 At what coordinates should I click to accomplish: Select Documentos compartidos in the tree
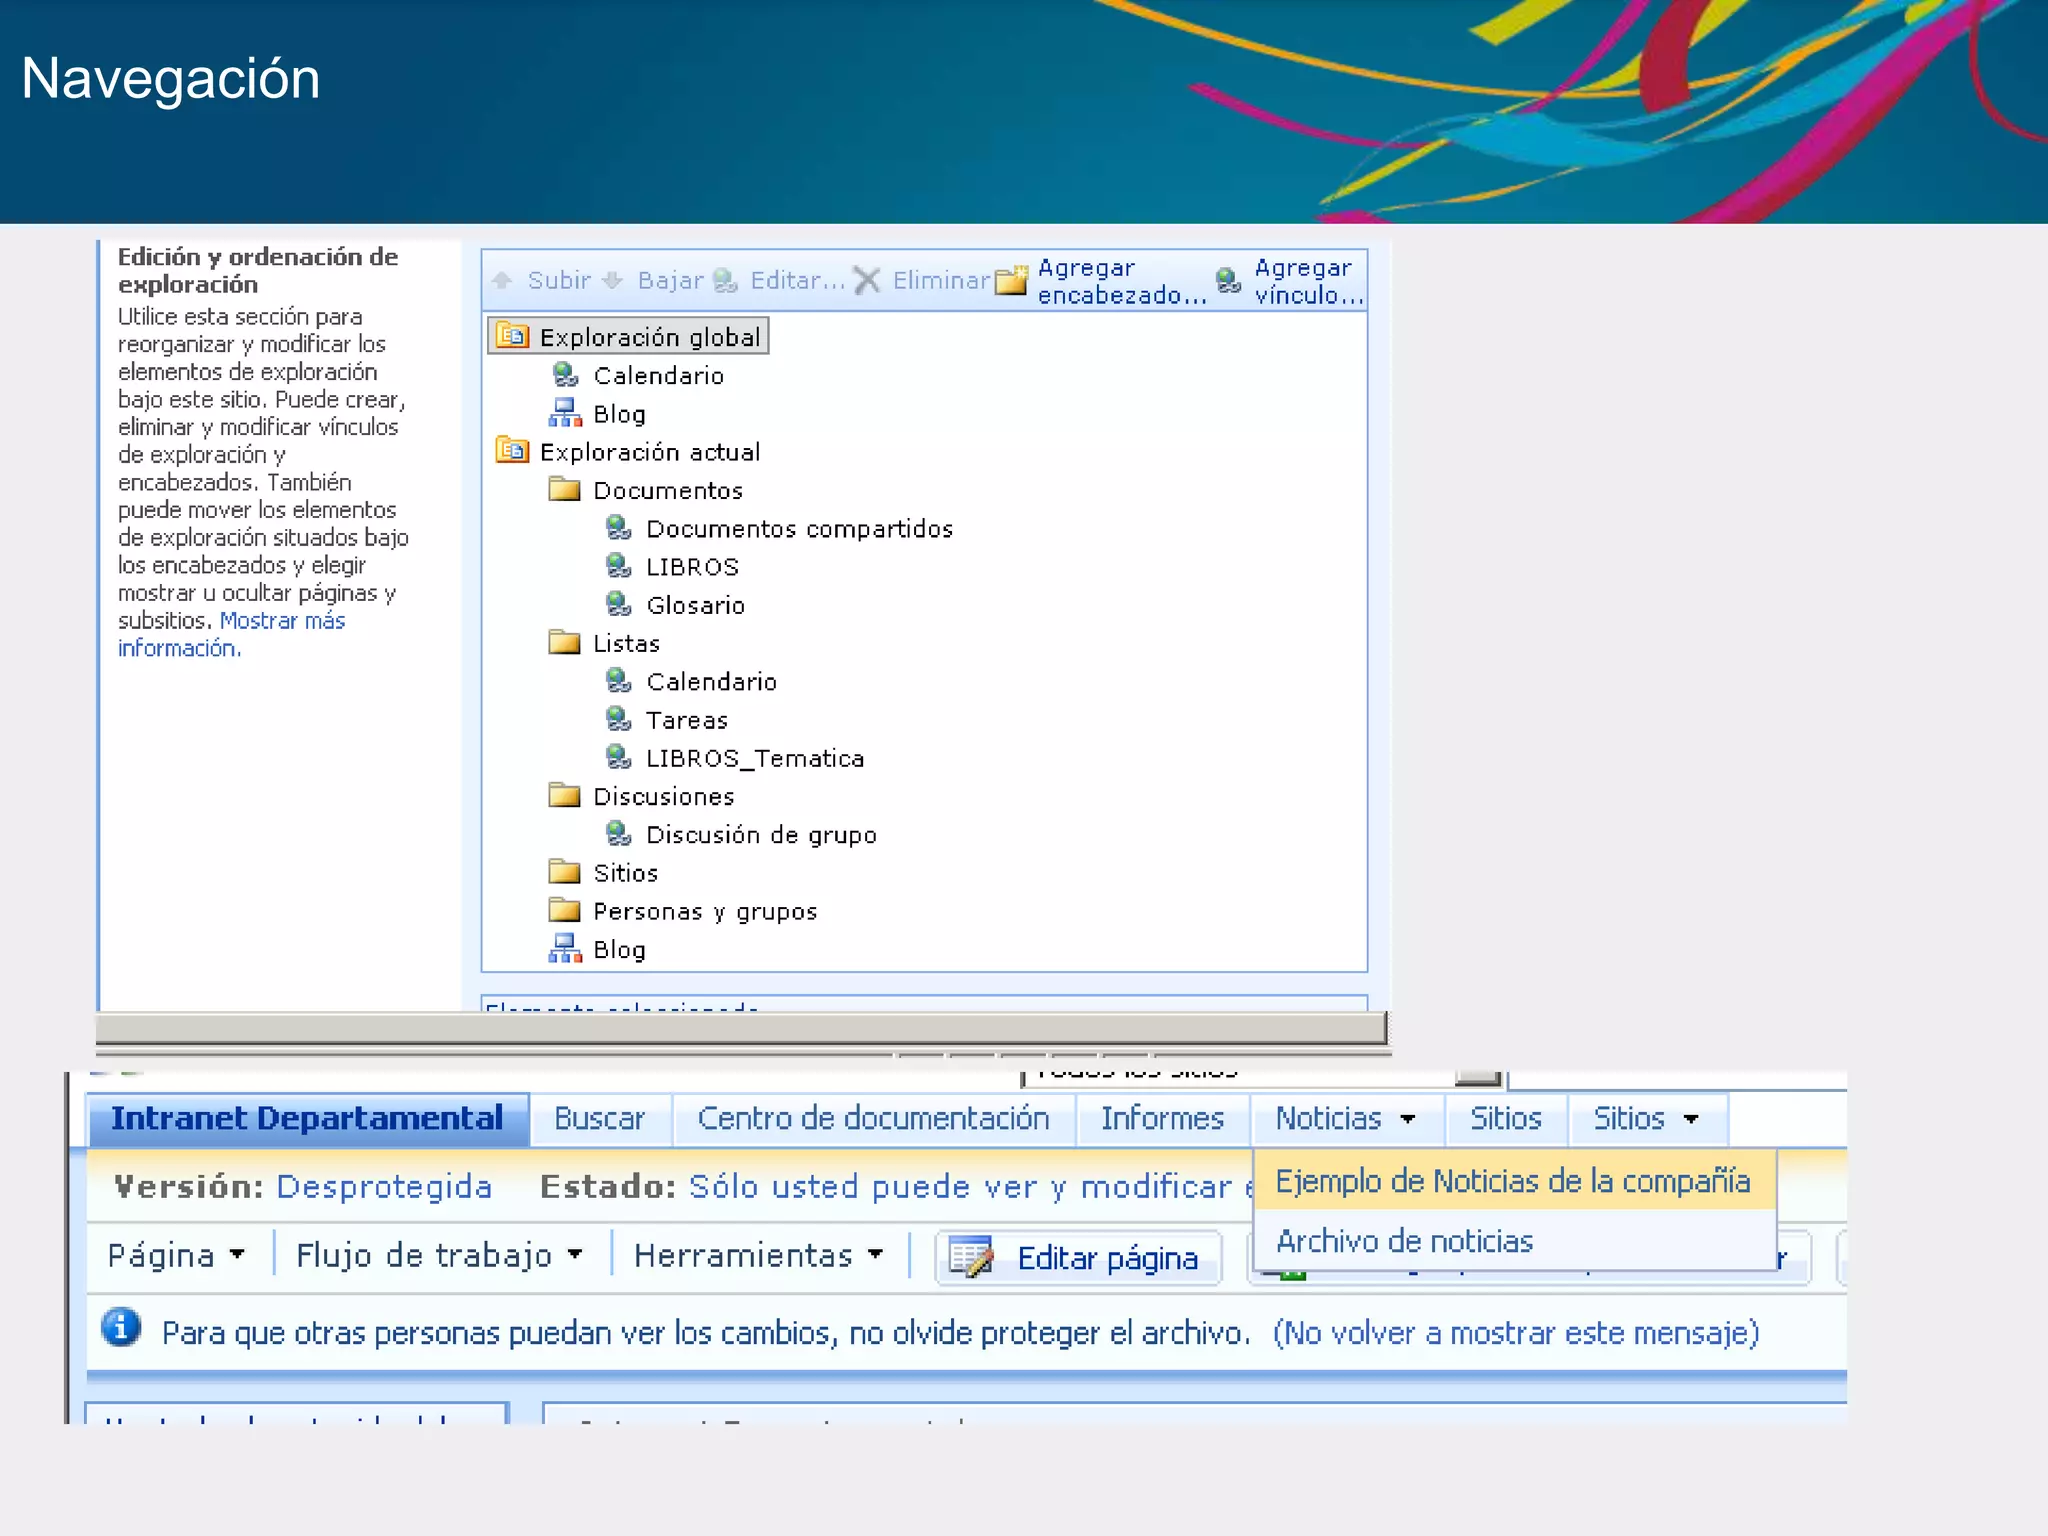799,529
